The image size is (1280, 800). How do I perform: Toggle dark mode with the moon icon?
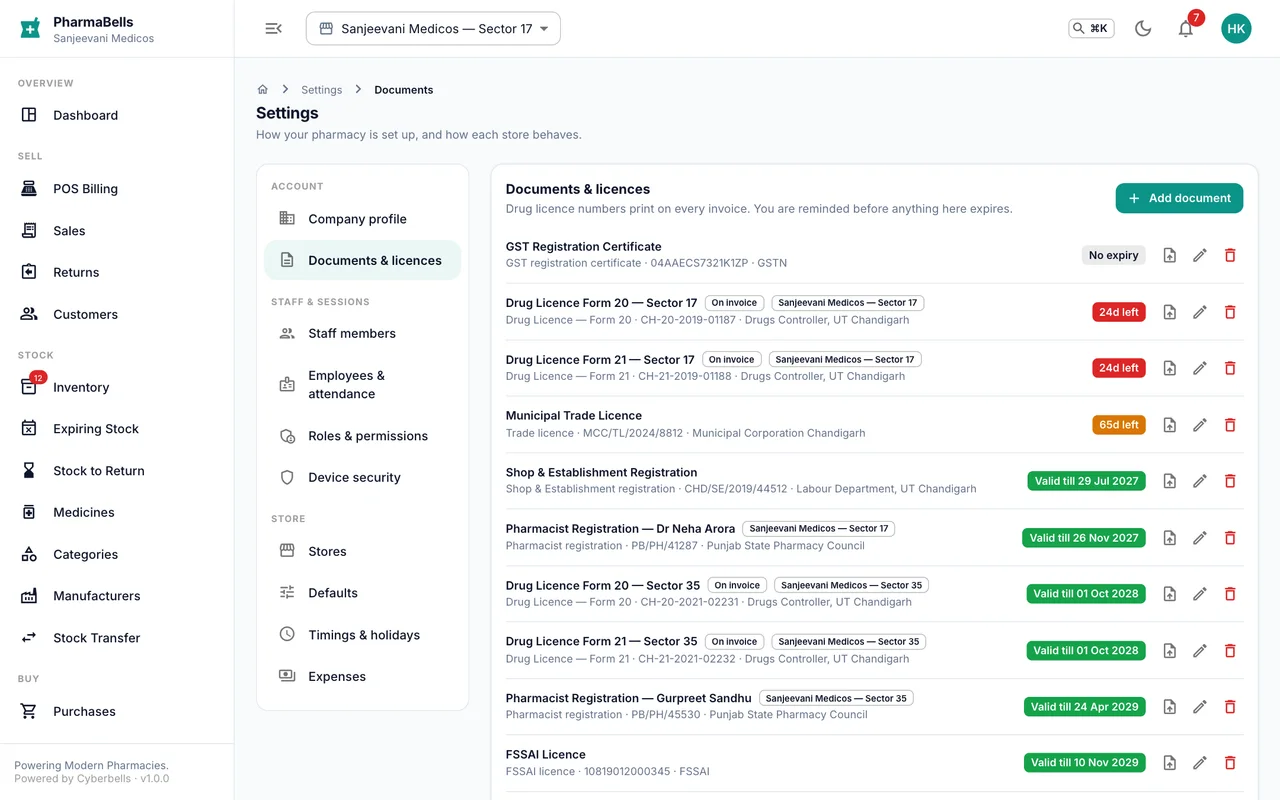coord(1143,29)
